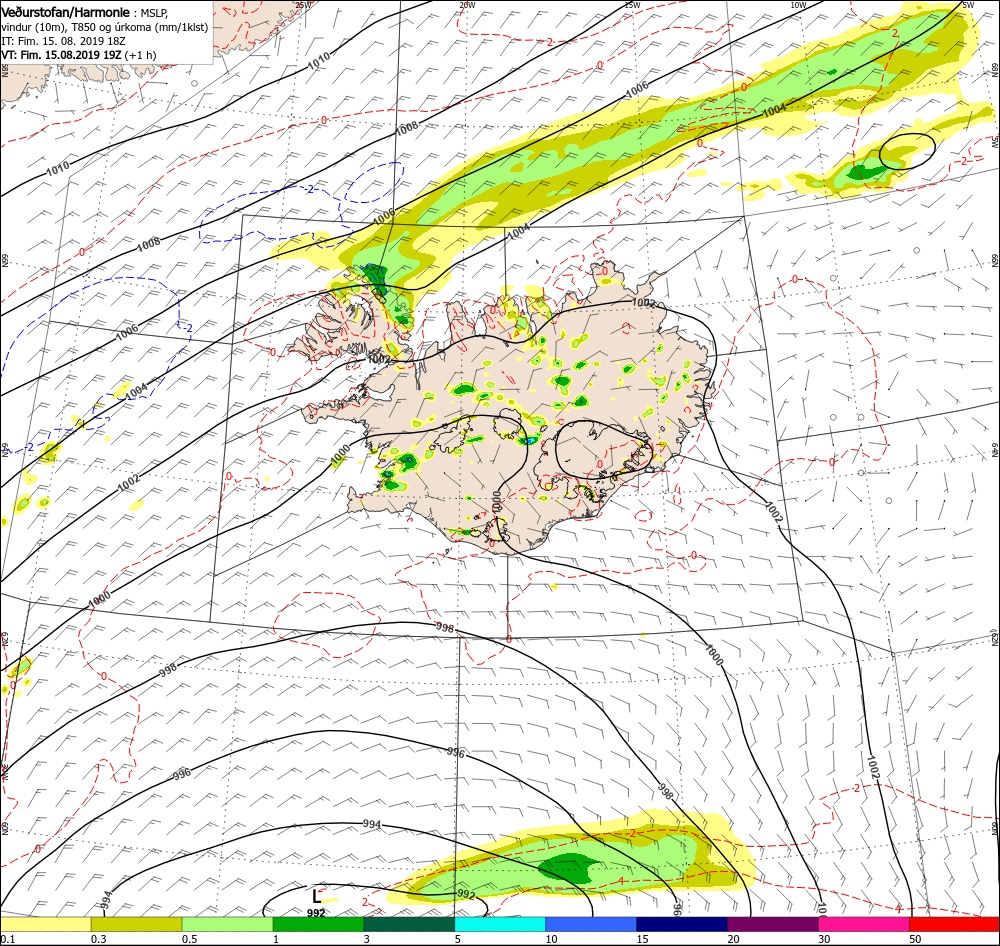Screen dimensions: 1000x946
Task: Click the '20W' longitude label
Action: (467, 4)
